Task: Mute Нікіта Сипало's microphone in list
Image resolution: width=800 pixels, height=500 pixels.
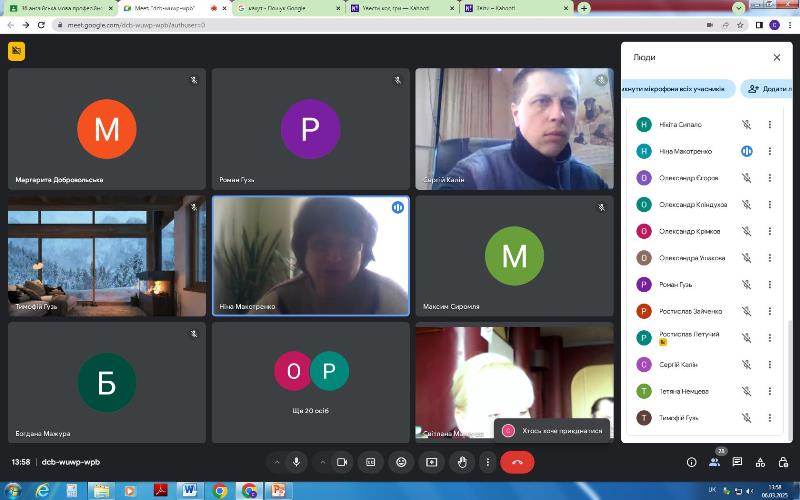Action: (x=746, y=125)
